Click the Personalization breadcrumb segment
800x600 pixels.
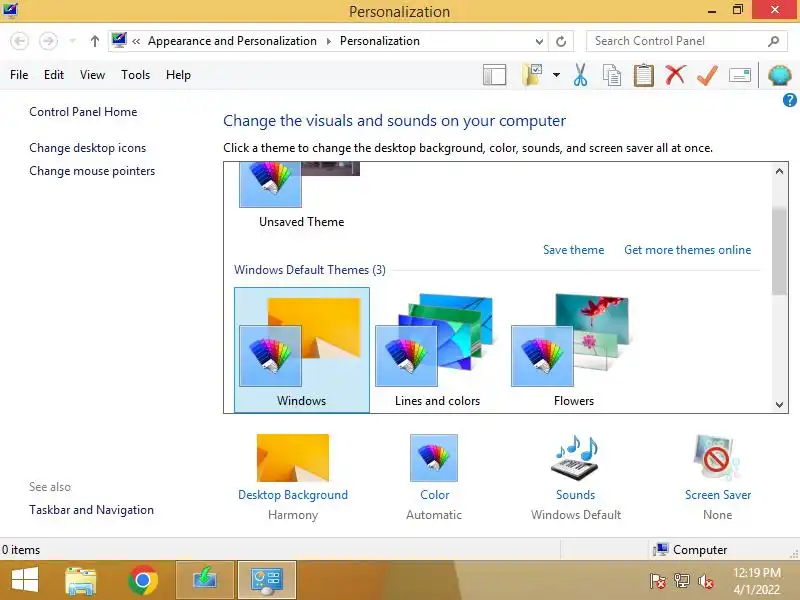click(x=380, y=41)
